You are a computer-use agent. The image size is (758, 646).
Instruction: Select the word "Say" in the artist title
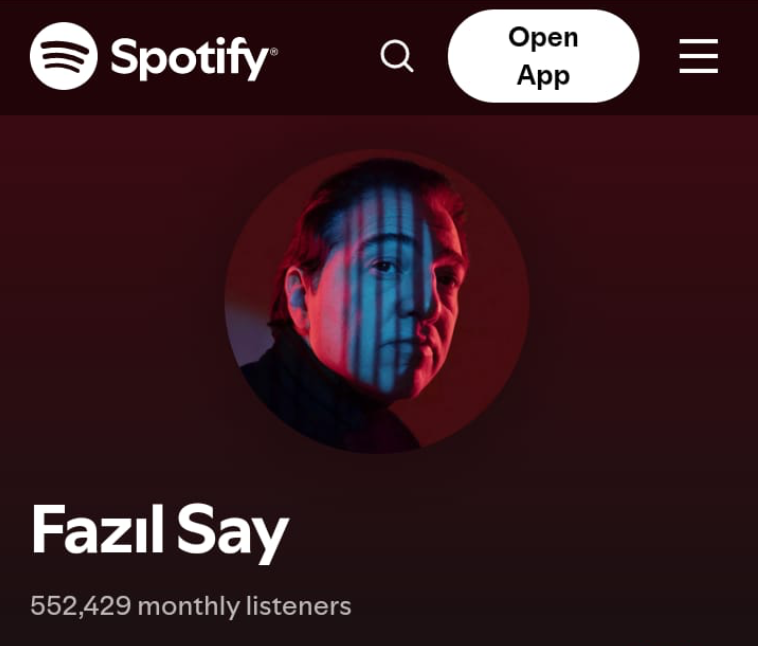(233, 533)
